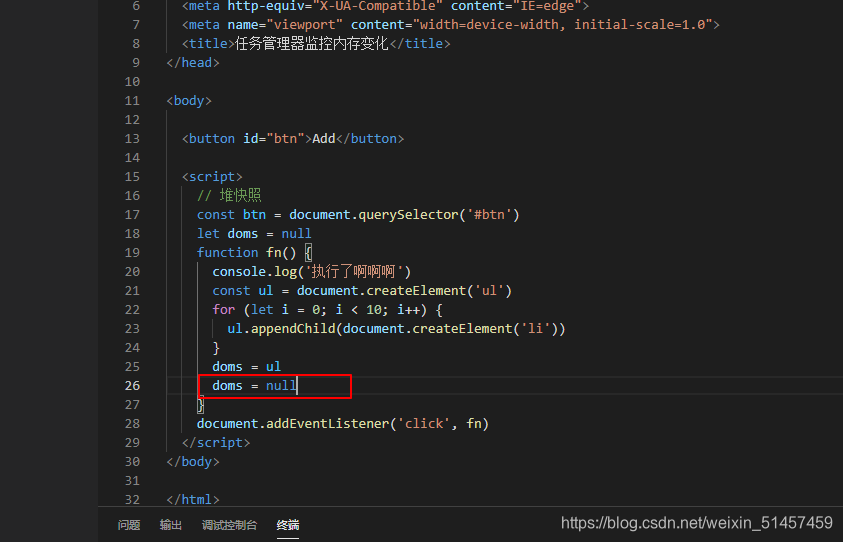Click the 'doms = ul' statement
Image resolution: width=843 pixels, height=542 pixels.
click(x=247, y=367)
